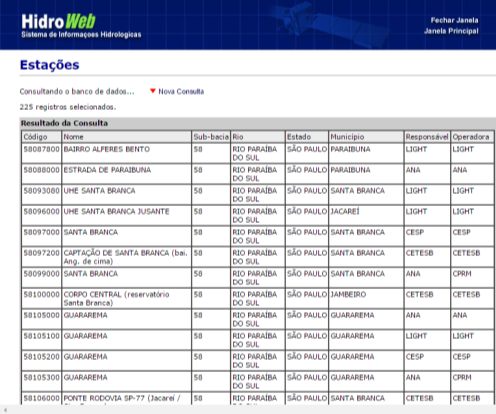The height and width of the screenshot is (414, 496).
Task: Go to Janela Principal
Action: point(451,31)
